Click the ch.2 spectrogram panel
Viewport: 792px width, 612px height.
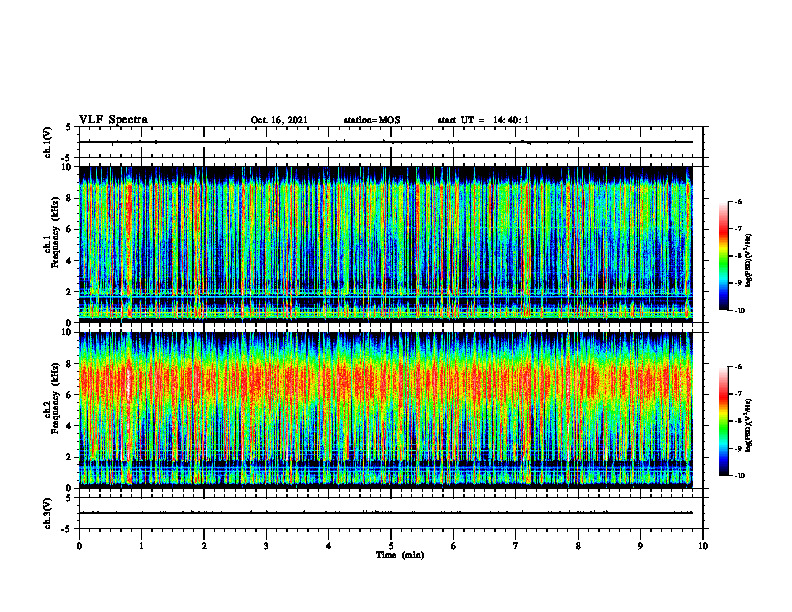[385, 410]
